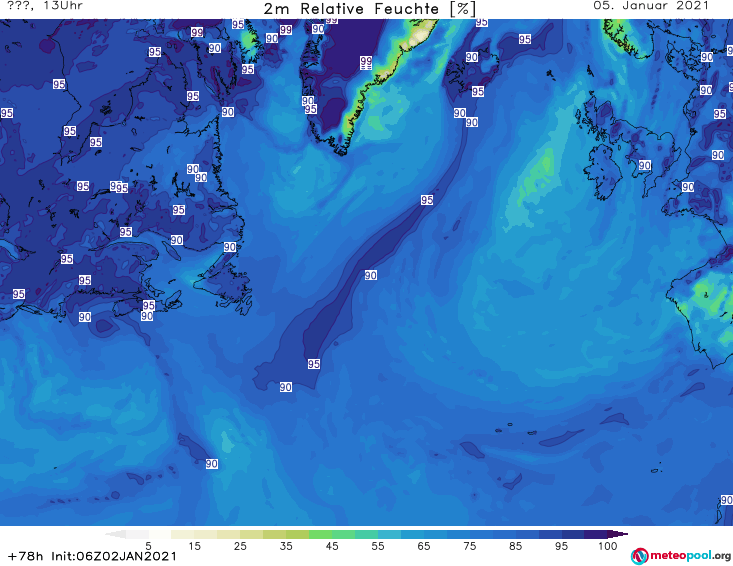Click the '???, 13Uhr' time label

click(x=45, y=6)
